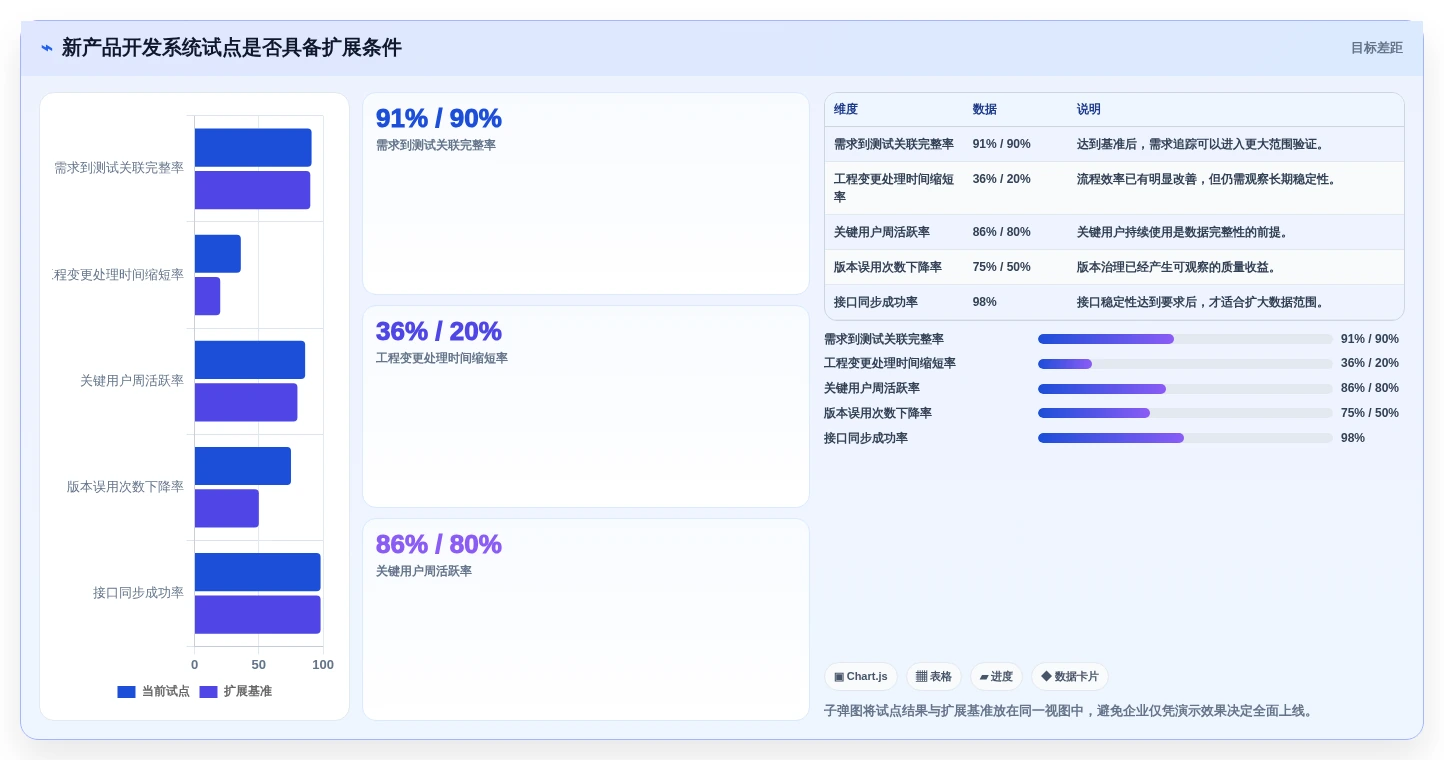
Task: Select the 数据卡片 tag chip
Action: (x=1070, y=677)
